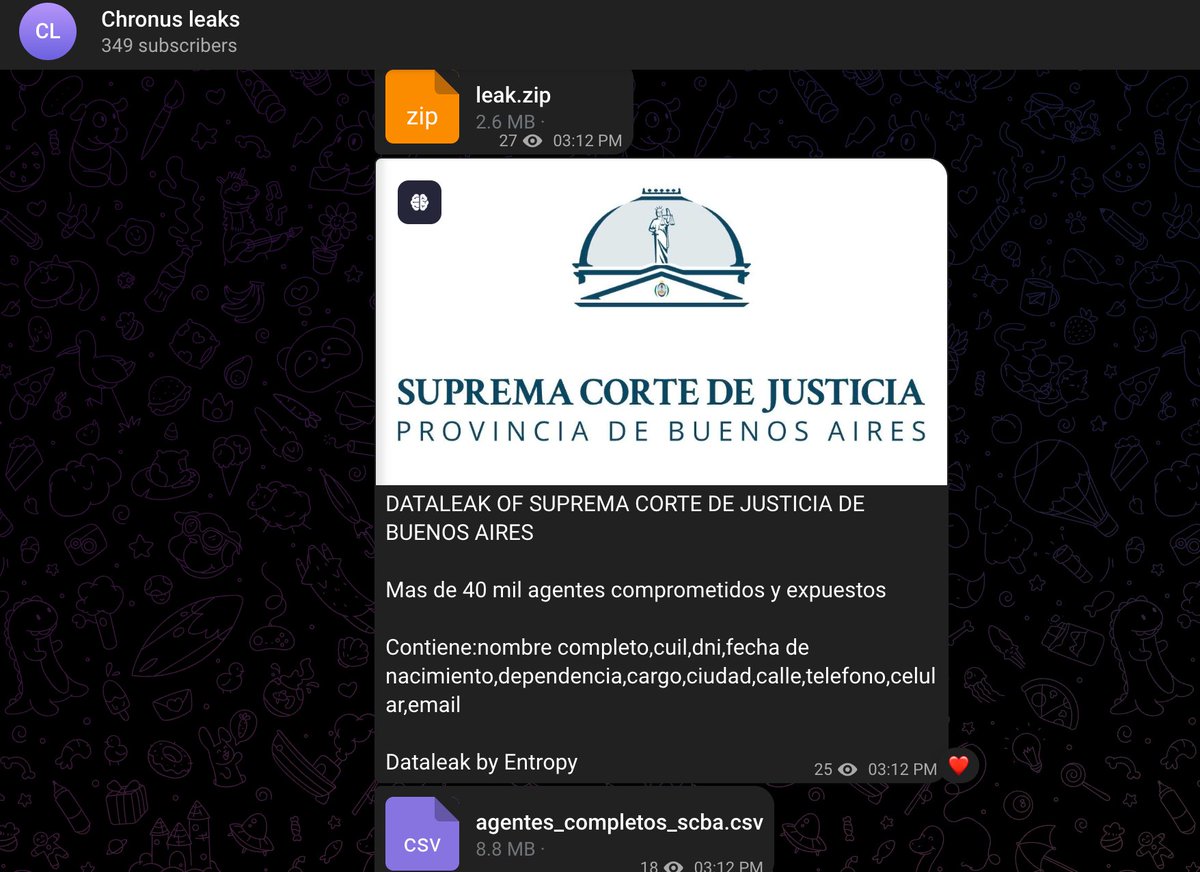The width and height of the screenshot is (1200, 872).
Task: Click the Mas de 40 mil agentes line
Action: 636,590
